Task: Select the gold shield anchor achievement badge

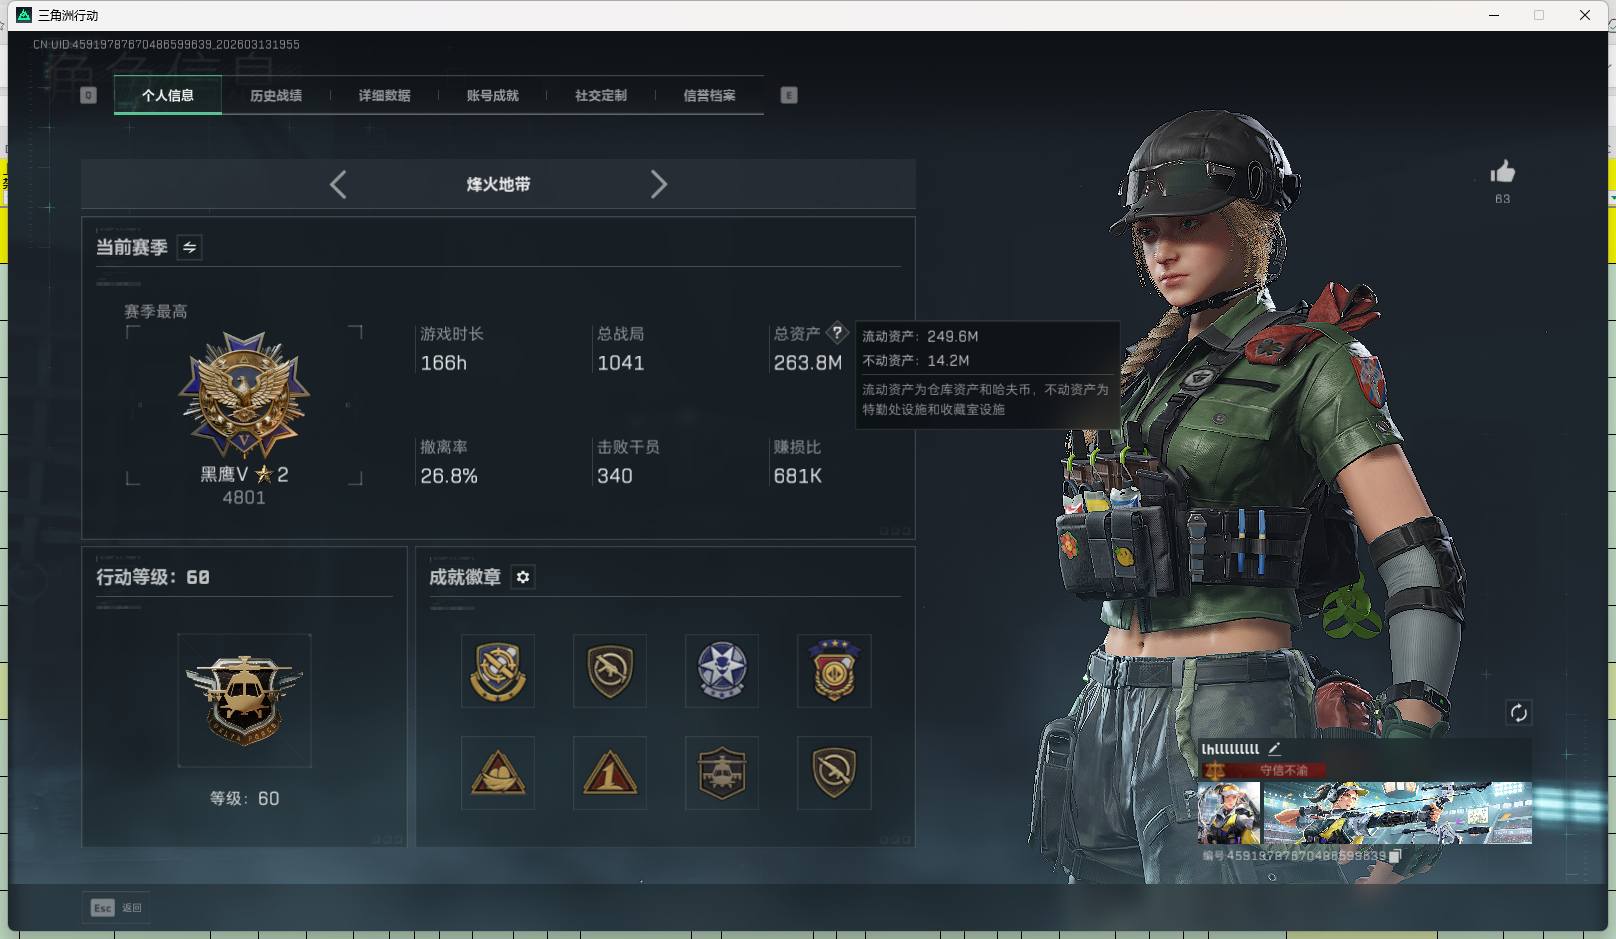Action: tap(497, 671)
